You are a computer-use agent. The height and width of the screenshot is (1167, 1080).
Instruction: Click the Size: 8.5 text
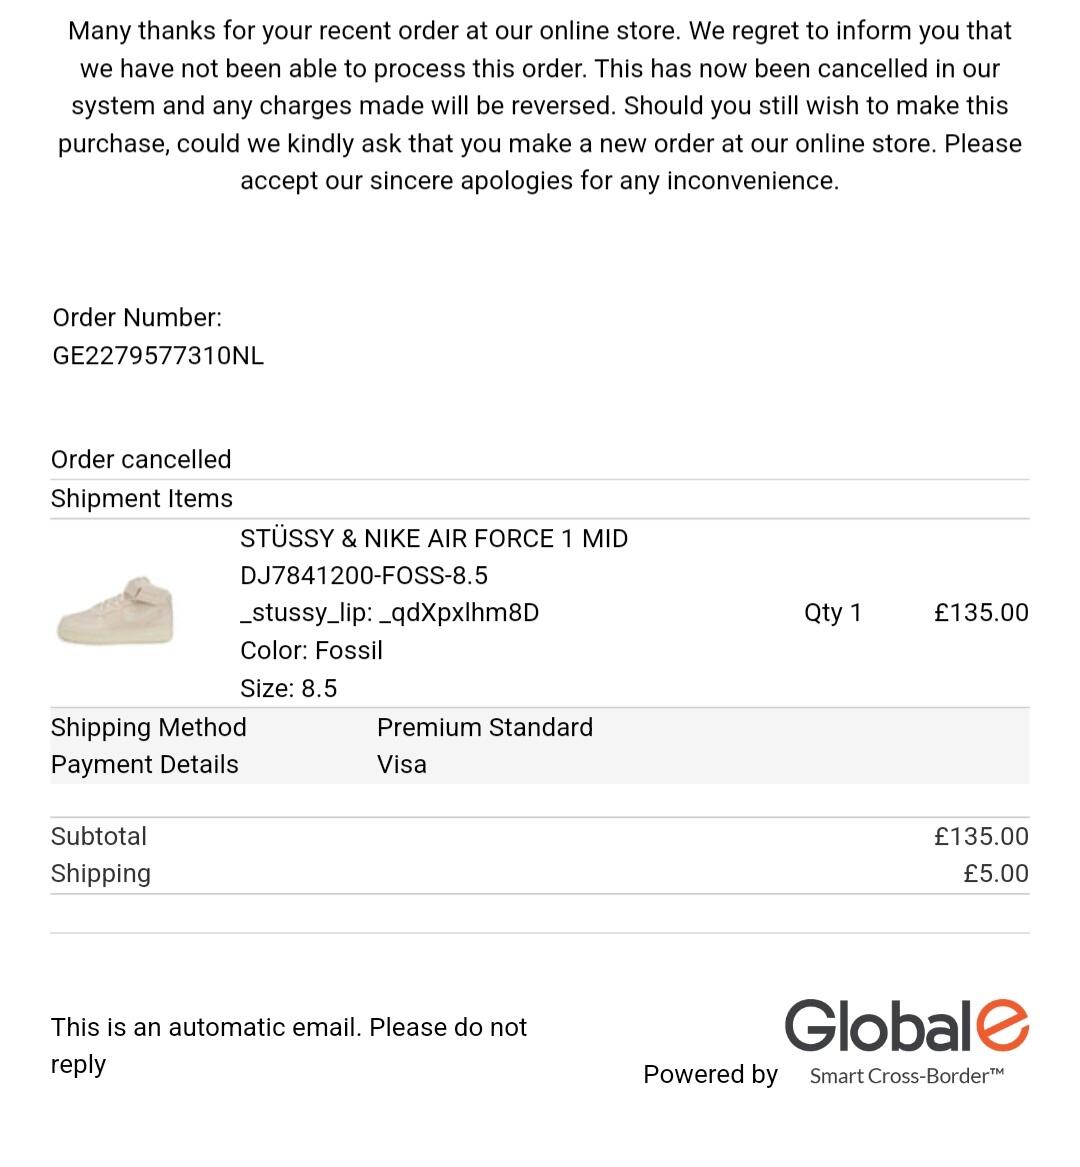(288, 689)
